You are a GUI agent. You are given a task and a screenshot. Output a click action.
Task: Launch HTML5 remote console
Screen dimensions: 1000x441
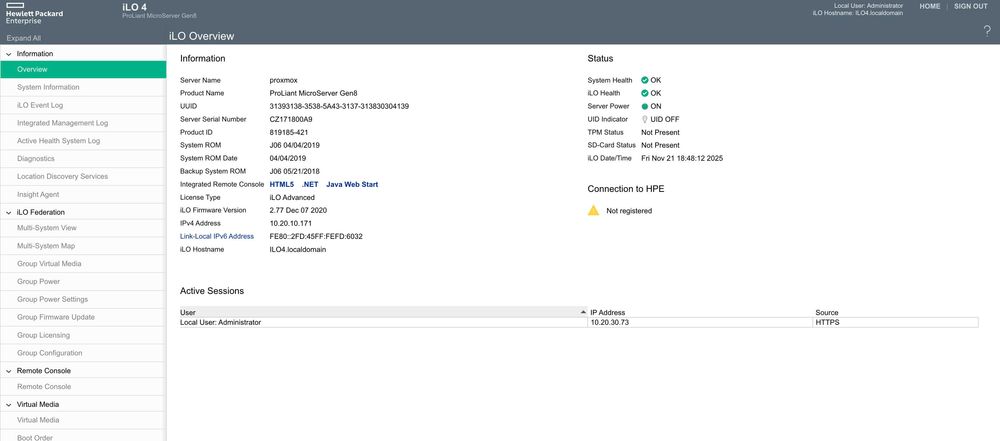click(282, 184)
